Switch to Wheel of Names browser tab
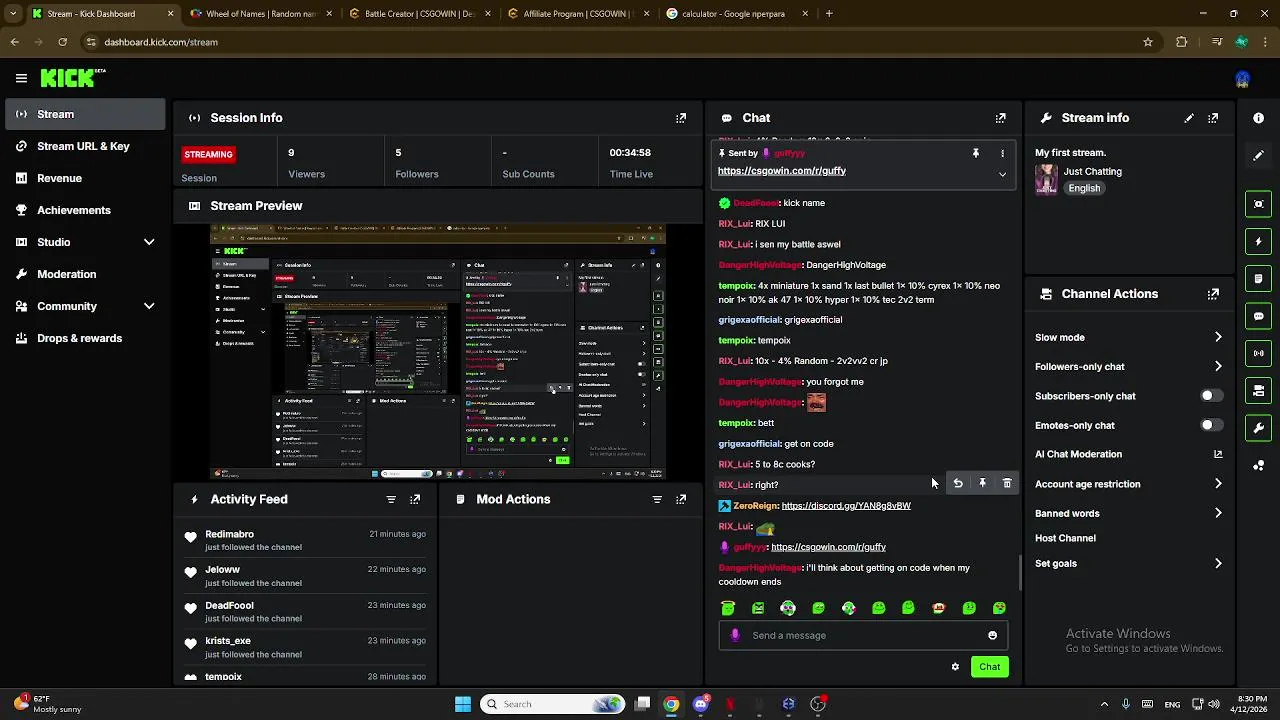1280x720 pixels. click(x=261, y=14)
